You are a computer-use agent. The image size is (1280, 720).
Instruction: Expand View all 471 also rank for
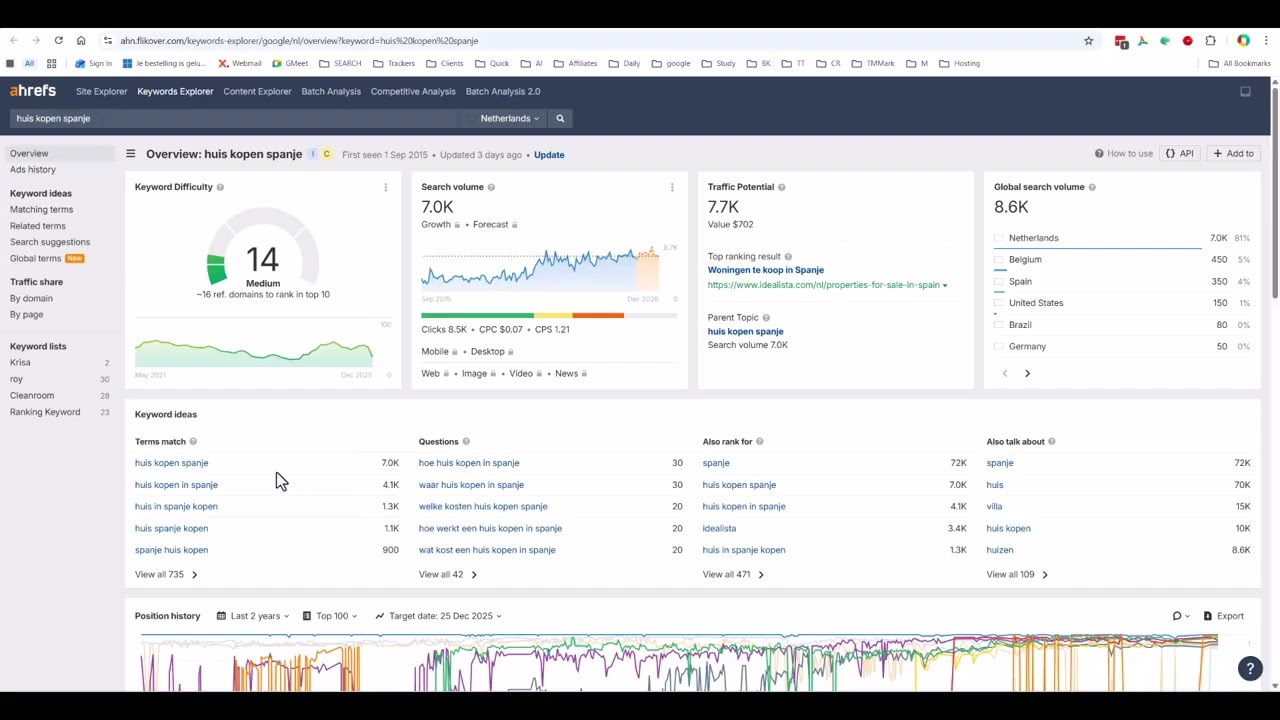click(x=733, y=575)
